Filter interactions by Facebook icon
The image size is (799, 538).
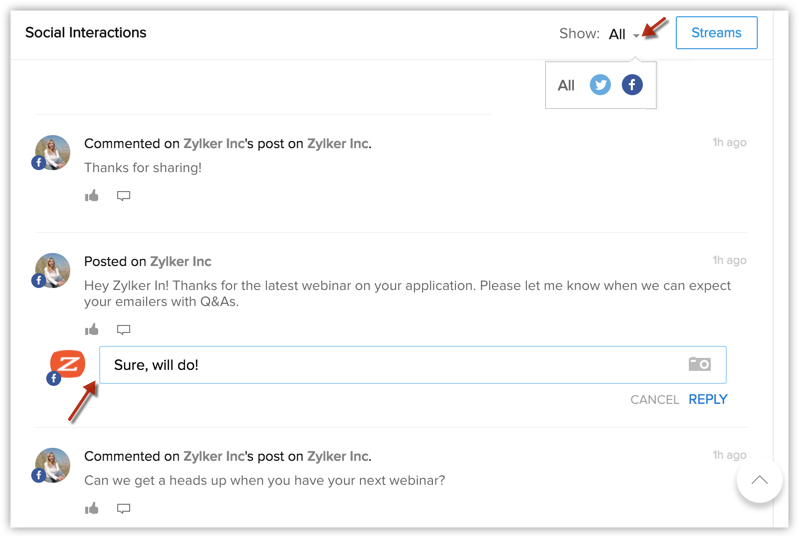632,85
